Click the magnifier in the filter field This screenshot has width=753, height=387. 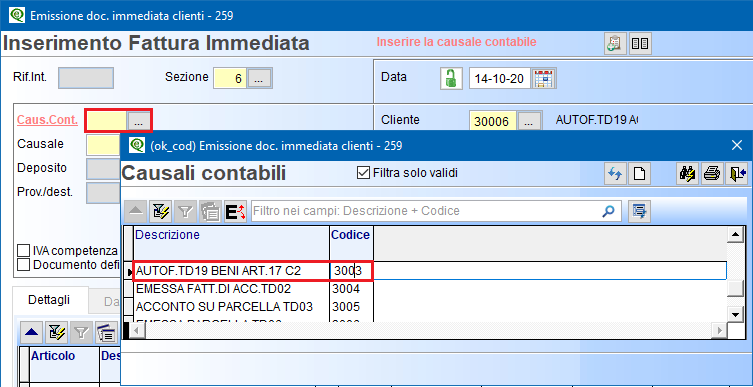[x=608, y=211]
